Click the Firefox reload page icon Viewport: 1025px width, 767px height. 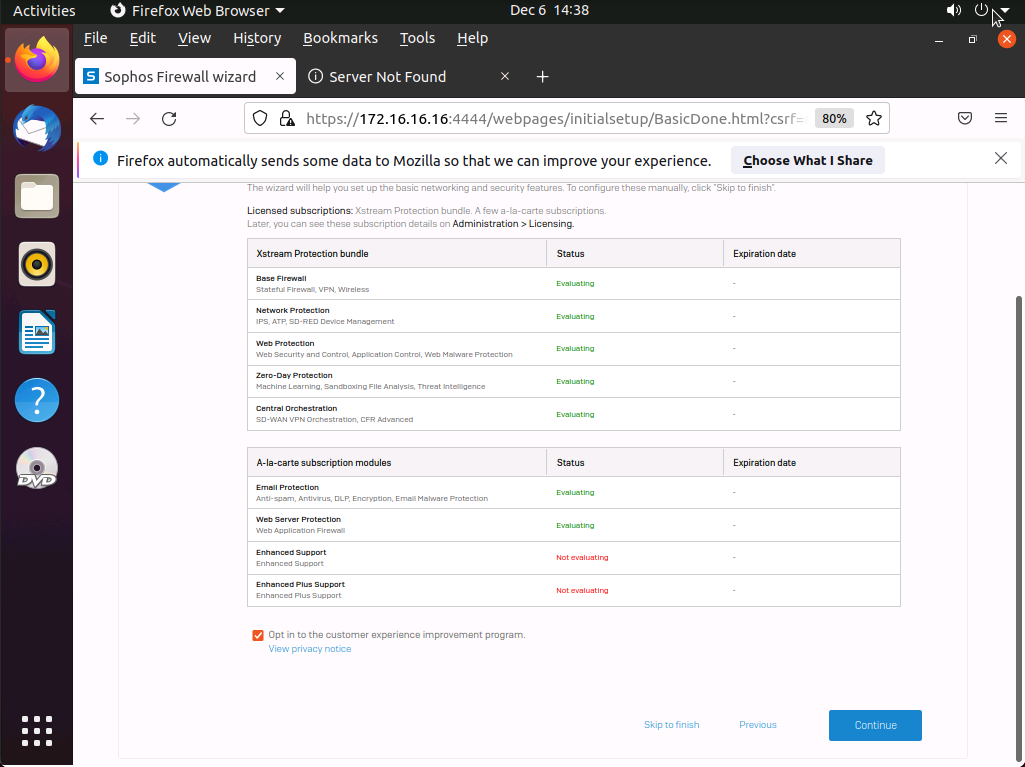click(169, 119)
